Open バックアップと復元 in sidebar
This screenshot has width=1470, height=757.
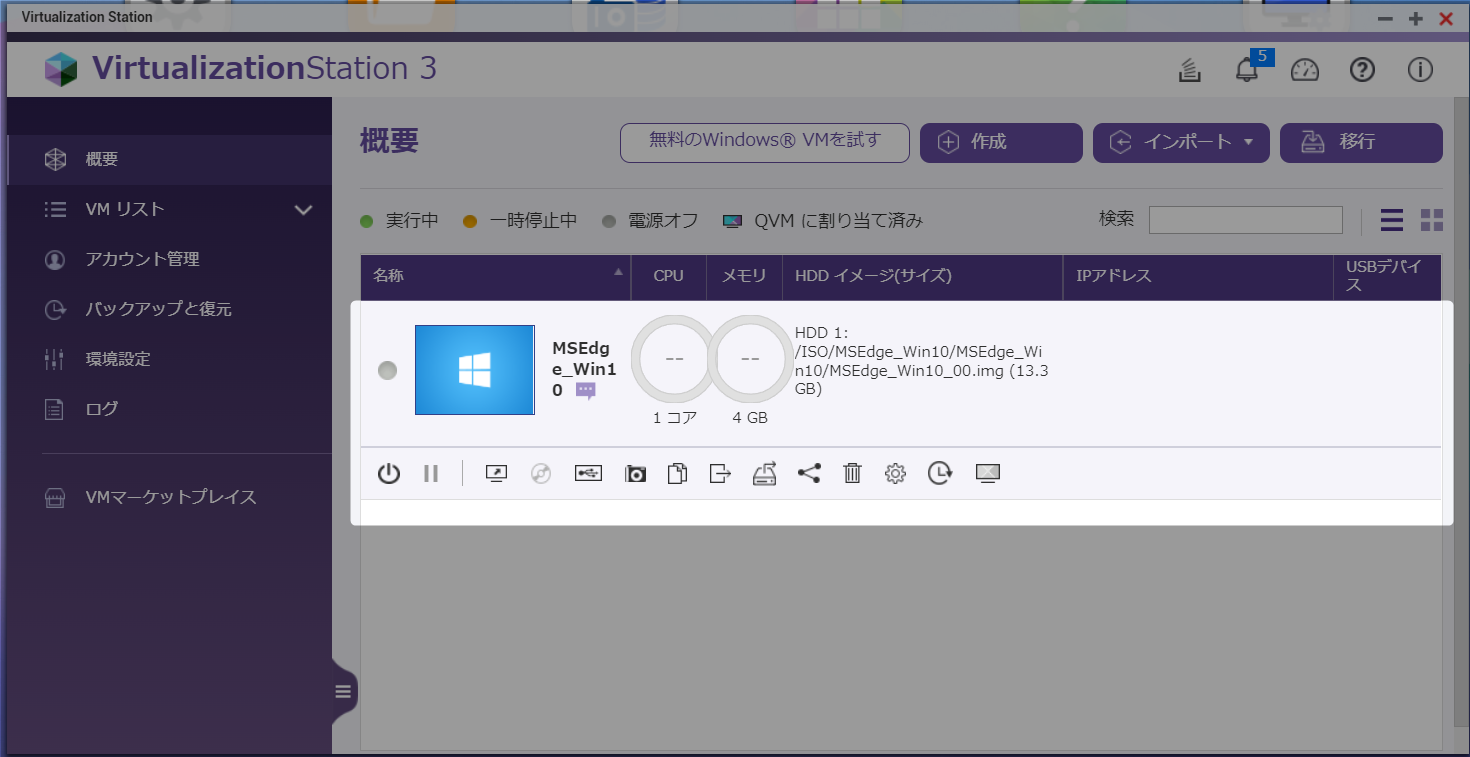click(169, 309)
